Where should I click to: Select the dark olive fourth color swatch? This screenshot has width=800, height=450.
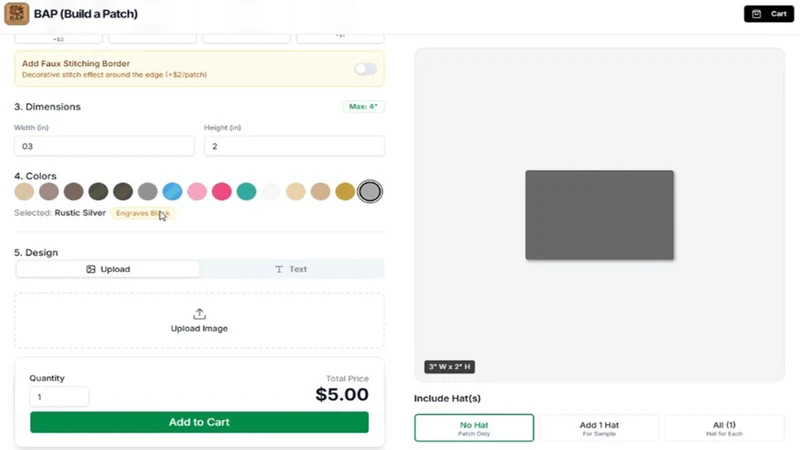(98, 191)
